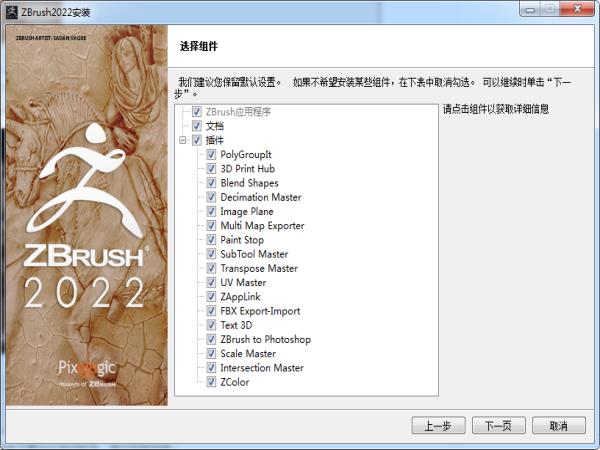Select the Blend Shapes tree item
The image size is (600, 450).
pos(249,183)
